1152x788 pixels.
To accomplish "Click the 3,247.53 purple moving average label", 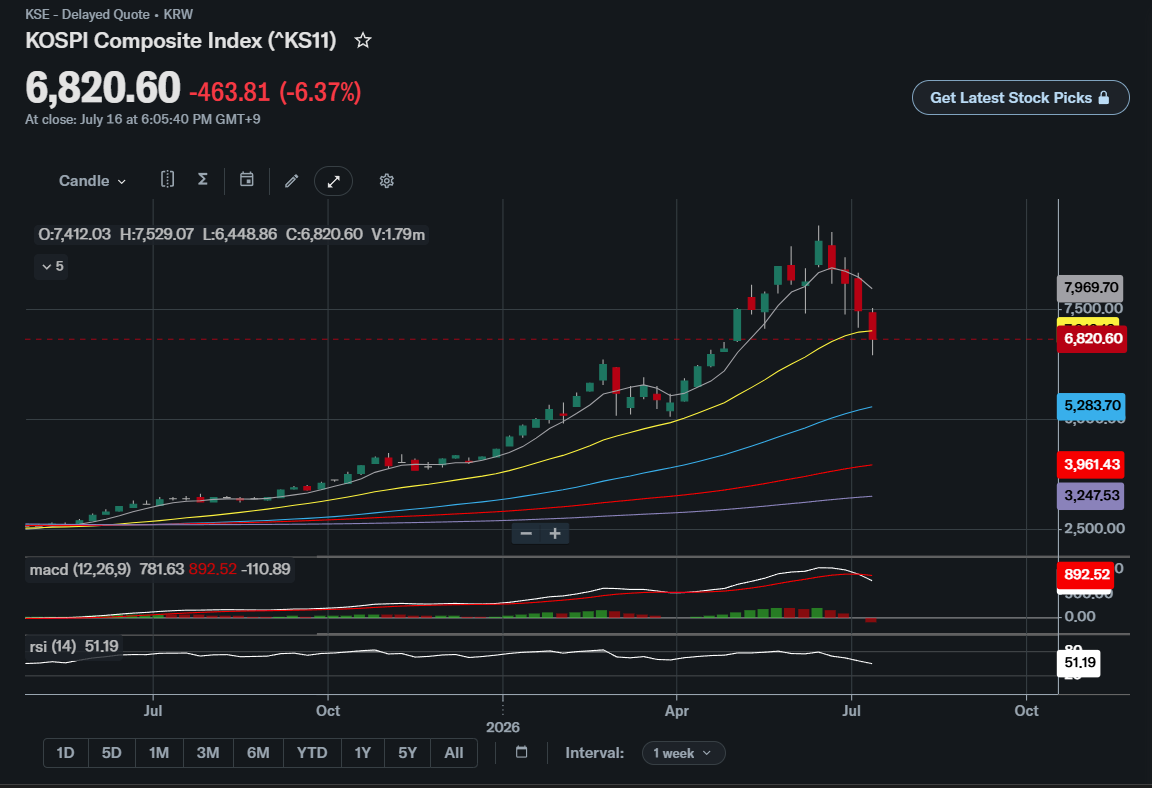I will pos(1091,495).
